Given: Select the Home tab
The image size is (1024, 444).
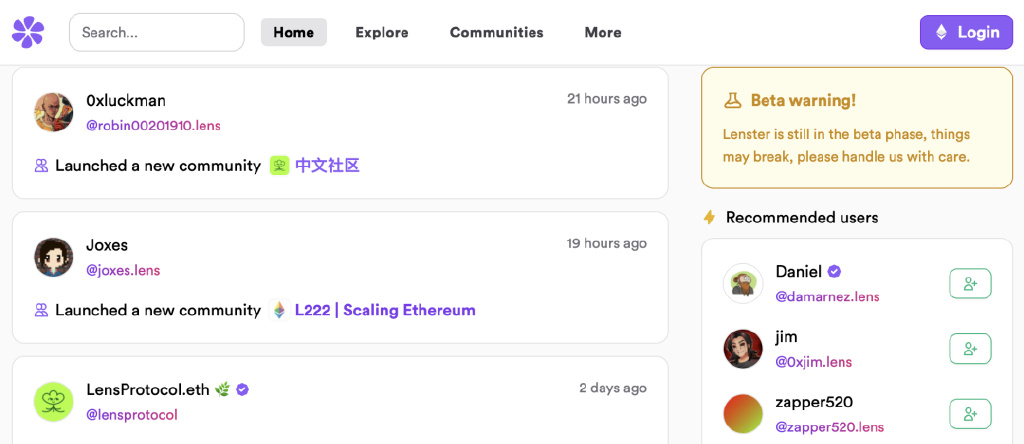Looking at the screenshot, I should [294, 32].
